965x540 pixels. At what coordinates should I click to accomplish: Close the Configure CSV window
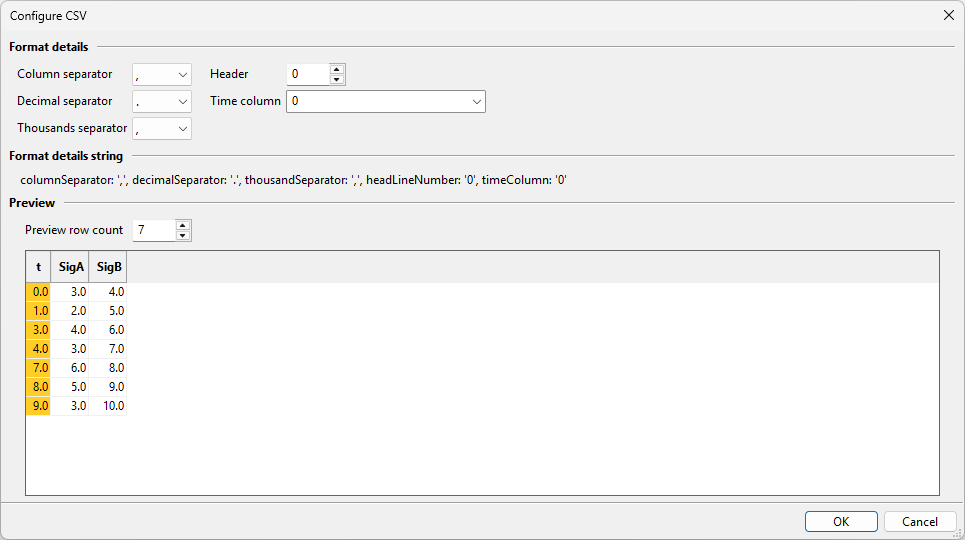pyautogui.click(x=948, y=15)
